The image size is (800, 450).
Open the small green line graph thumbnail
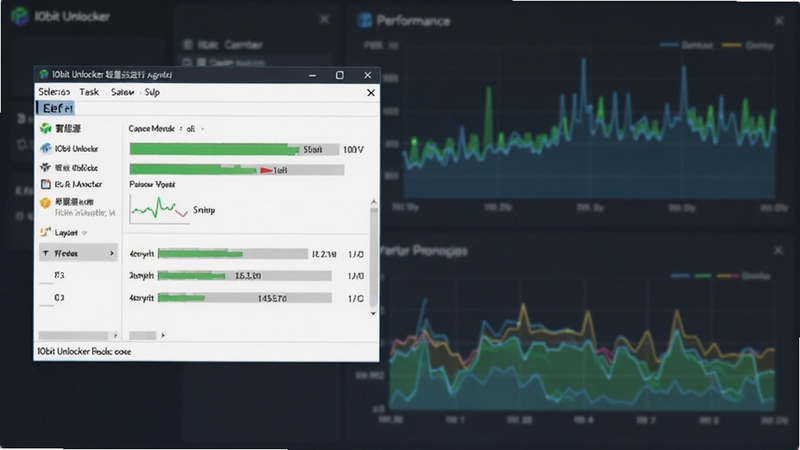pyautogui.click(x=159, y=209)
